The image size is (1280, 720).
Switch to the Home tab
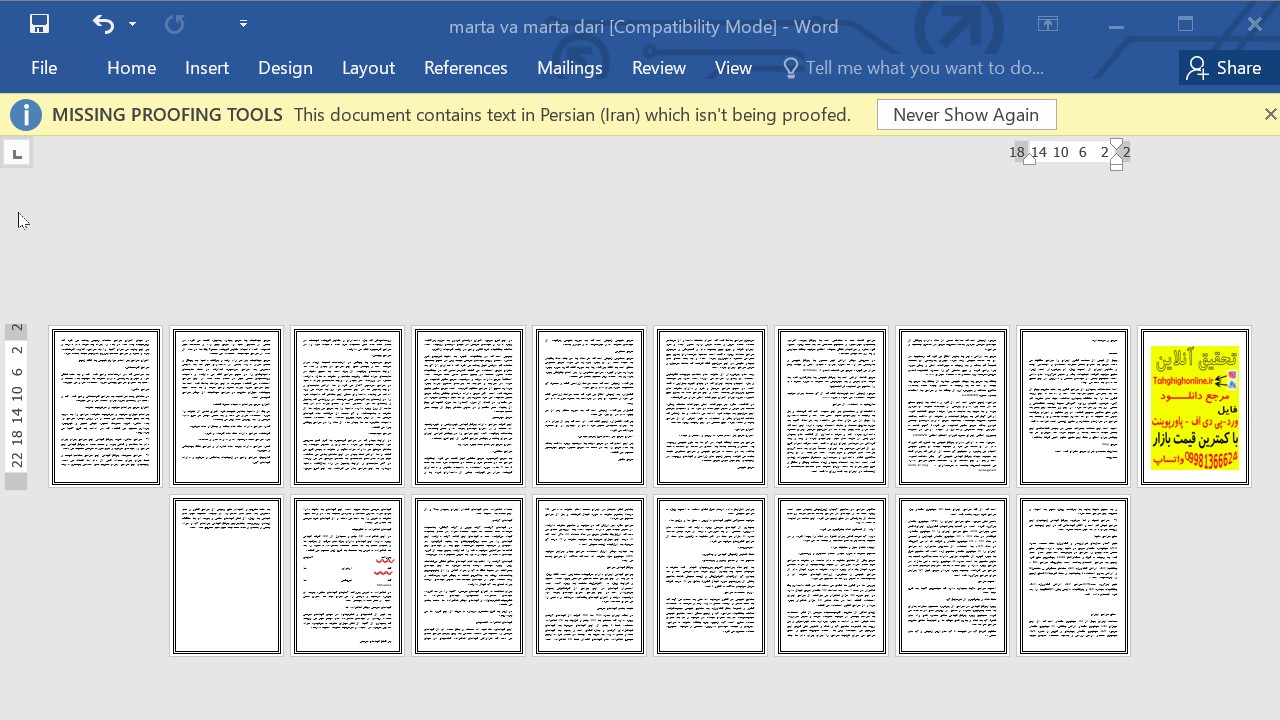[x=131, y=68]
